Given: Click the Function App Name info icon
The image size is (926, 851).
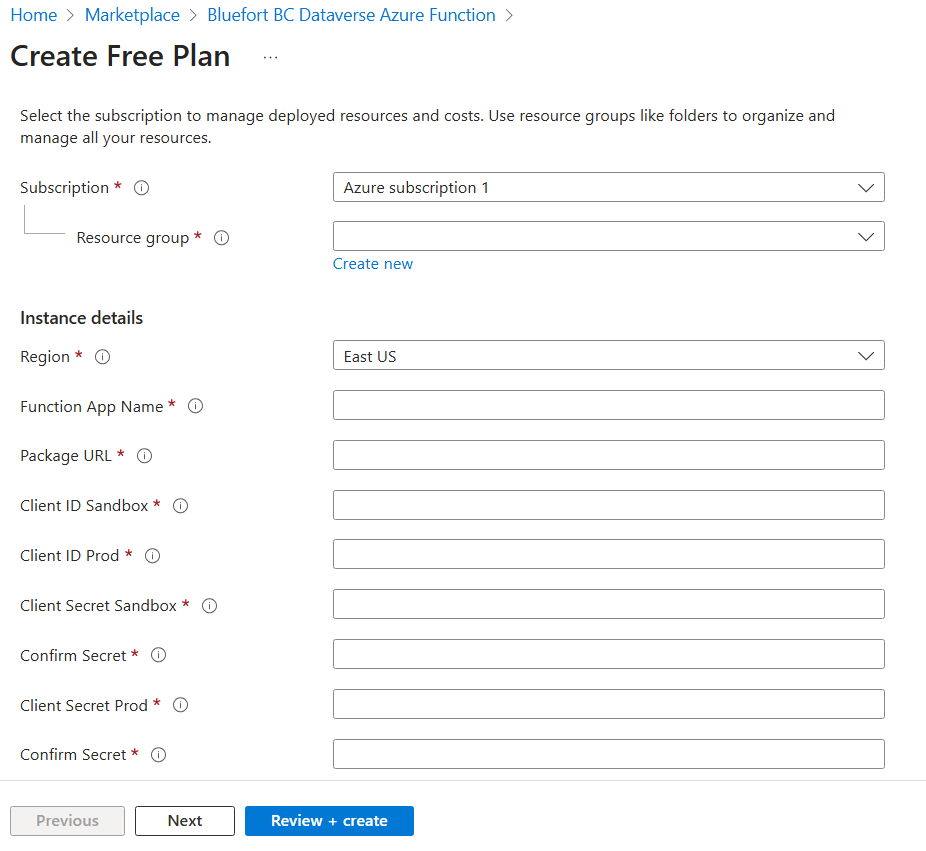Looking at the screenshot, I should point(196,406).
